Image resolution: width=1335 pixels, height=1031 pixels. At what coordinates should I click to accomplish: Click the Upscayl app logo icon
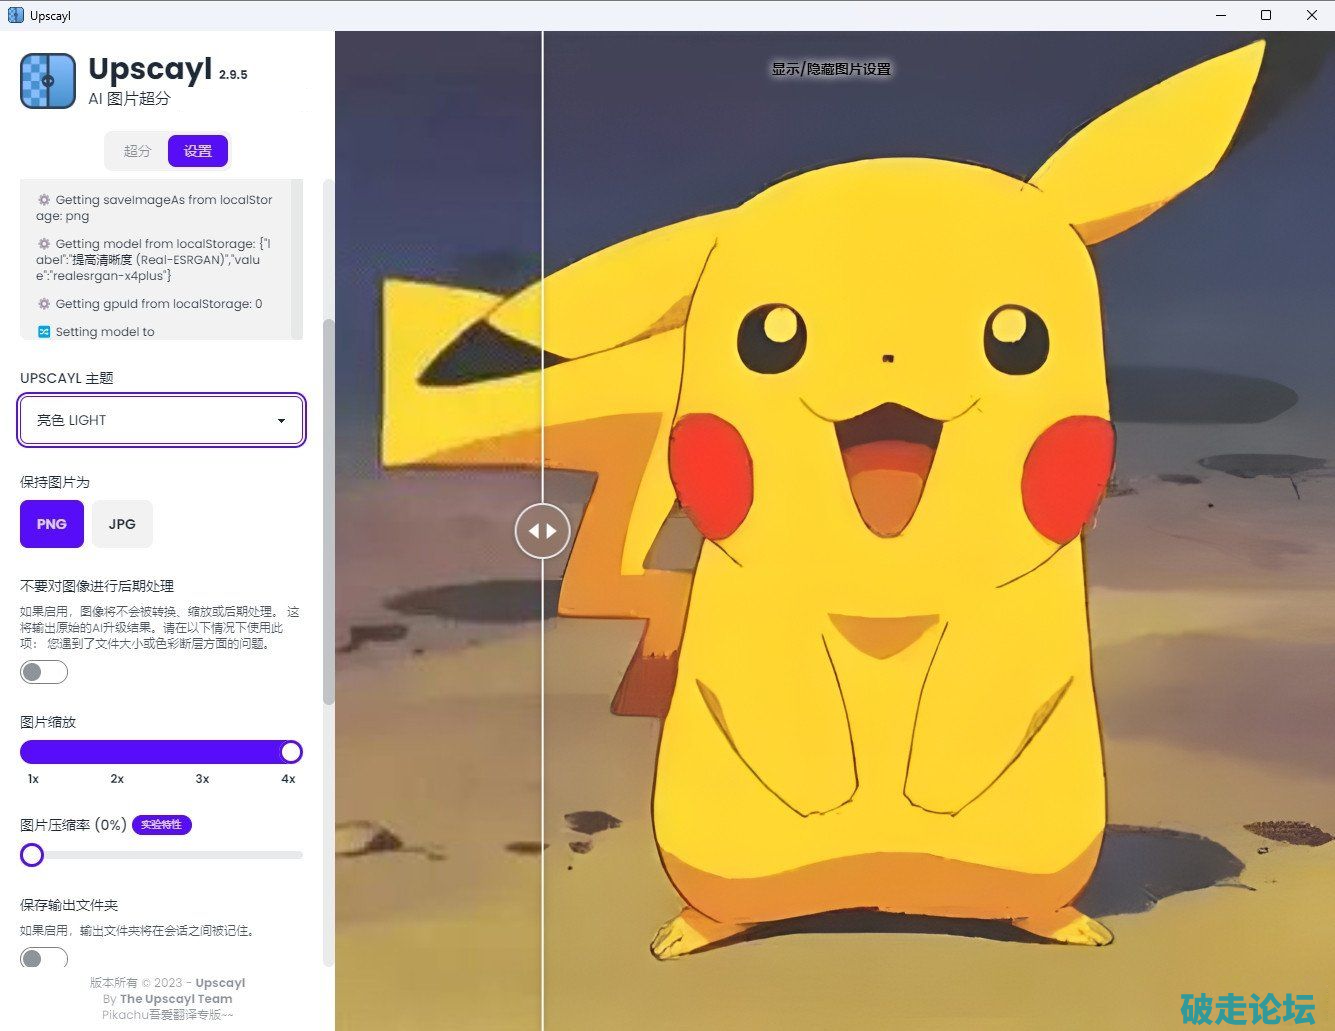[48, 81]
